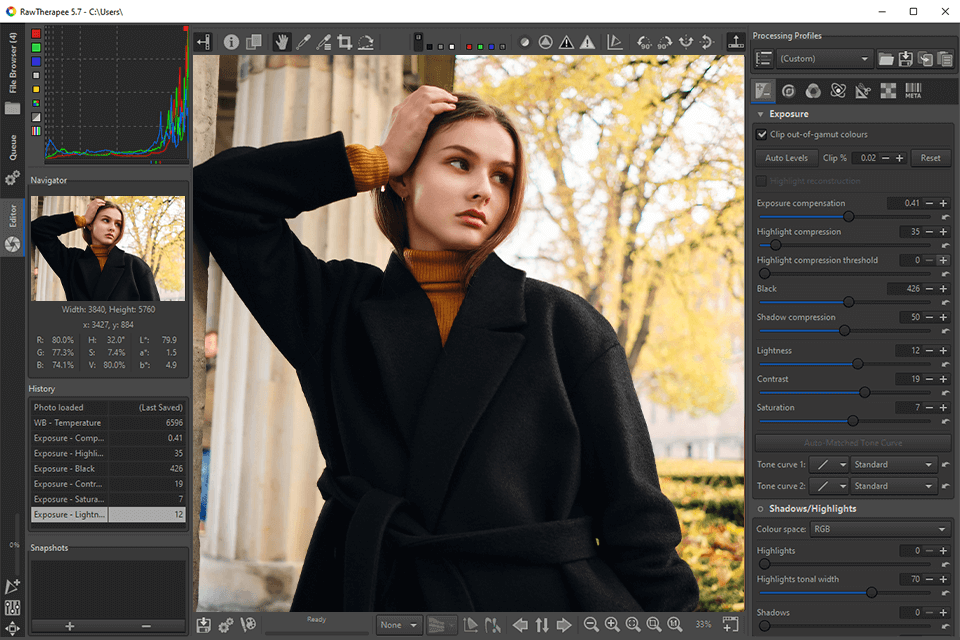Click the Clip % Reset button
The image size is (960, 640).
click(930, 158)
